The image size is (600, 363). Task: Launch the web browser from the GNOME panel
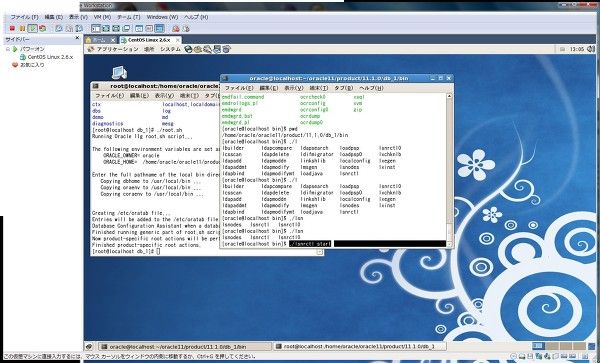(x=188, y=49)
